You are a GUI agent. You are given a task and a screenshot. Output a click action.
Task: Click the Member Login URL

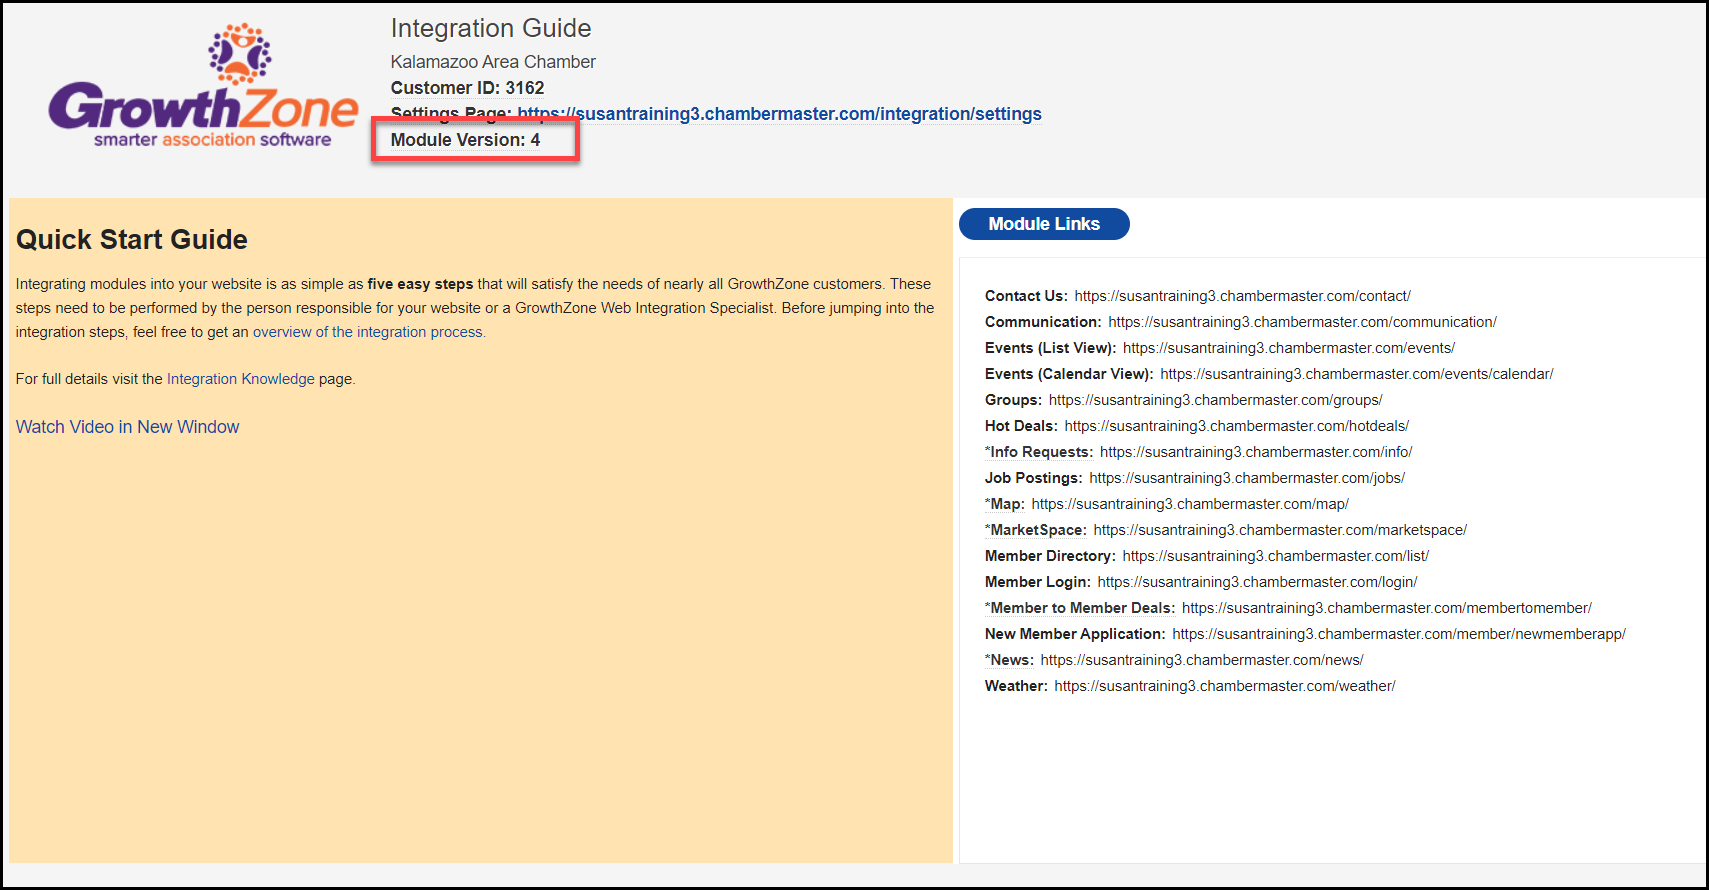(1257, 582)
